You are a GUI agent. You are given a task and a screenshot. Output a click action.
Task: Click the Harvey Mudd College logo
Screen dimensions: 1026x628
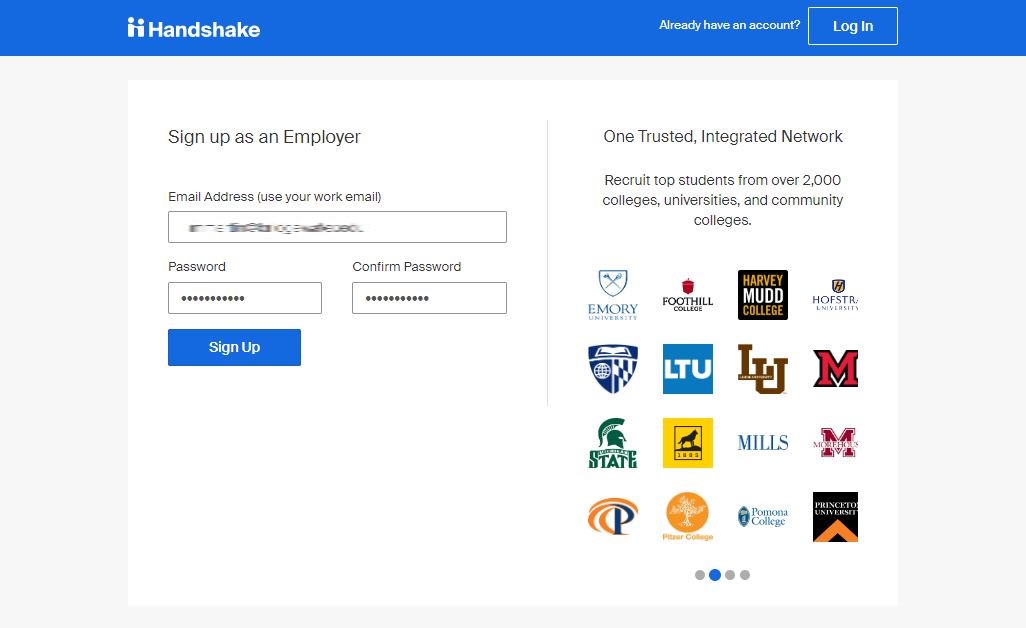(x=762, y=295)
